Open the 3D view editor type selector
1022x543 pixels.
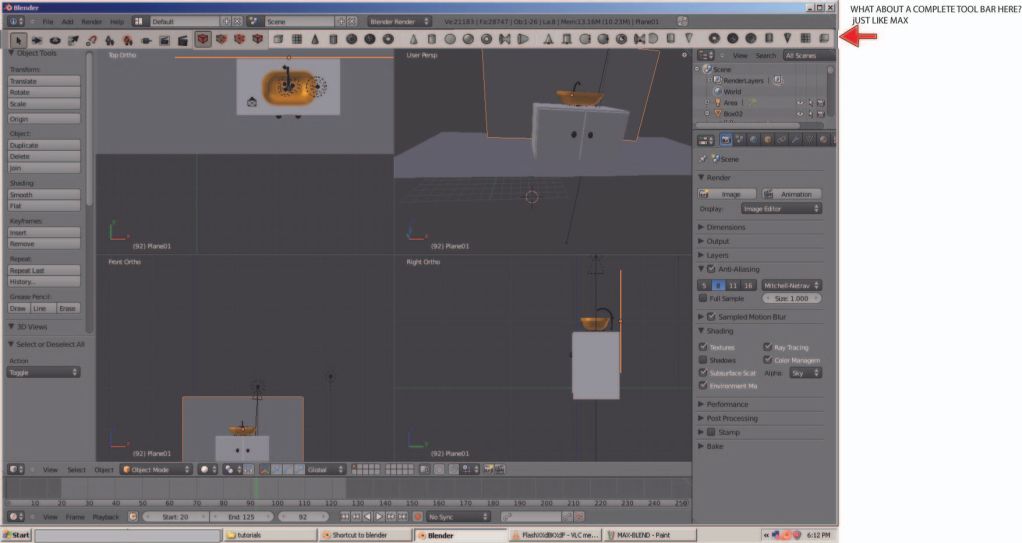point(16,469)
